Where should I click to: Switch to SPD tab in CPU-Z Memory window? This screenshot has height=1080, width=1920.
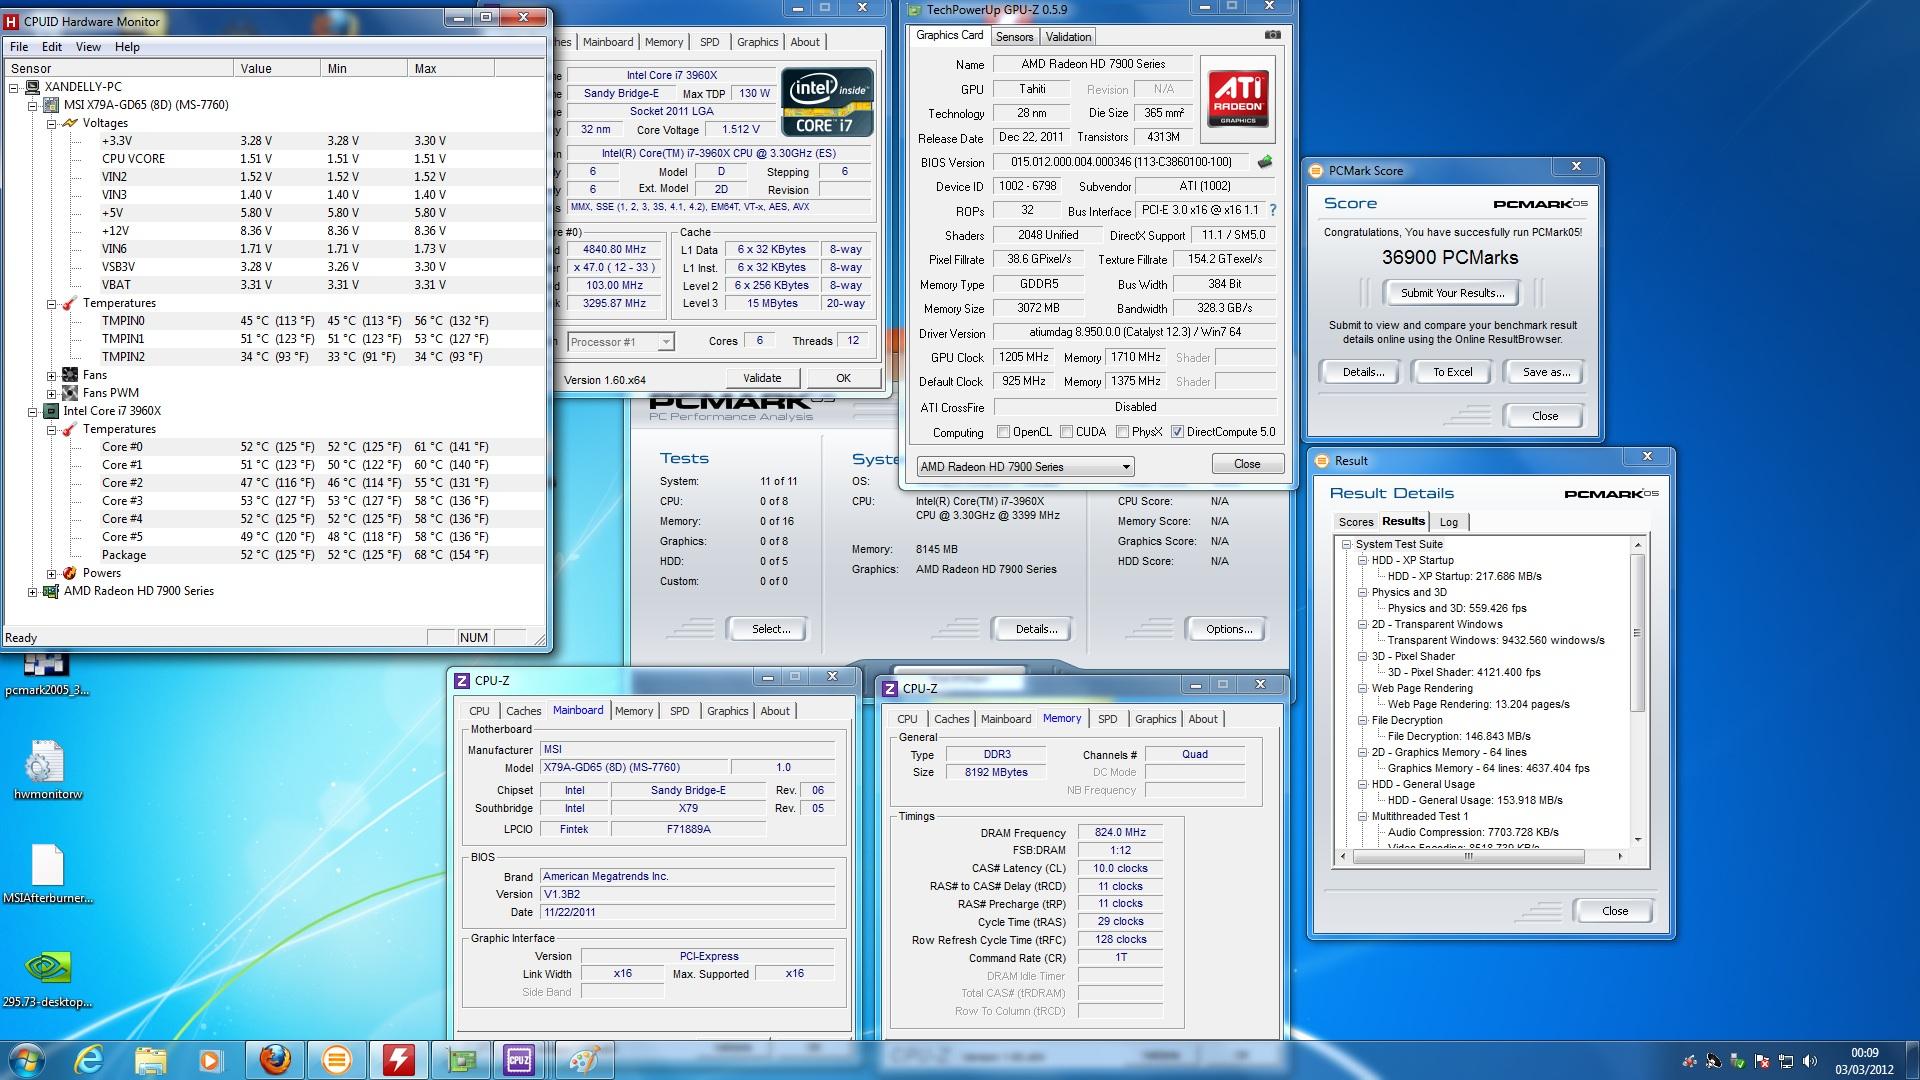coord(1107,719)
